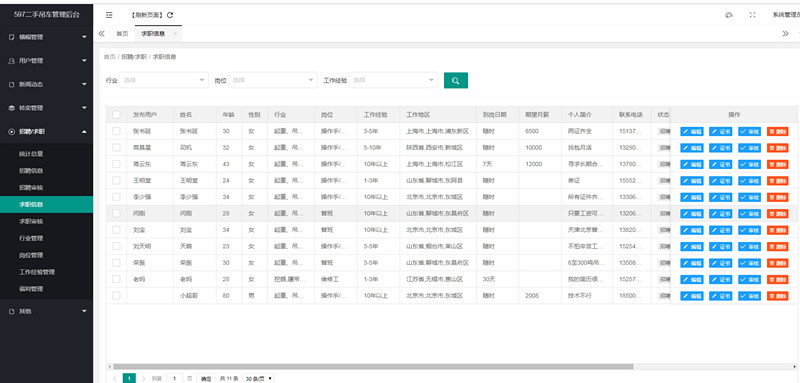Click 证书 button in the 15137 phone row

pyautogui.click(x=720, y=132)
